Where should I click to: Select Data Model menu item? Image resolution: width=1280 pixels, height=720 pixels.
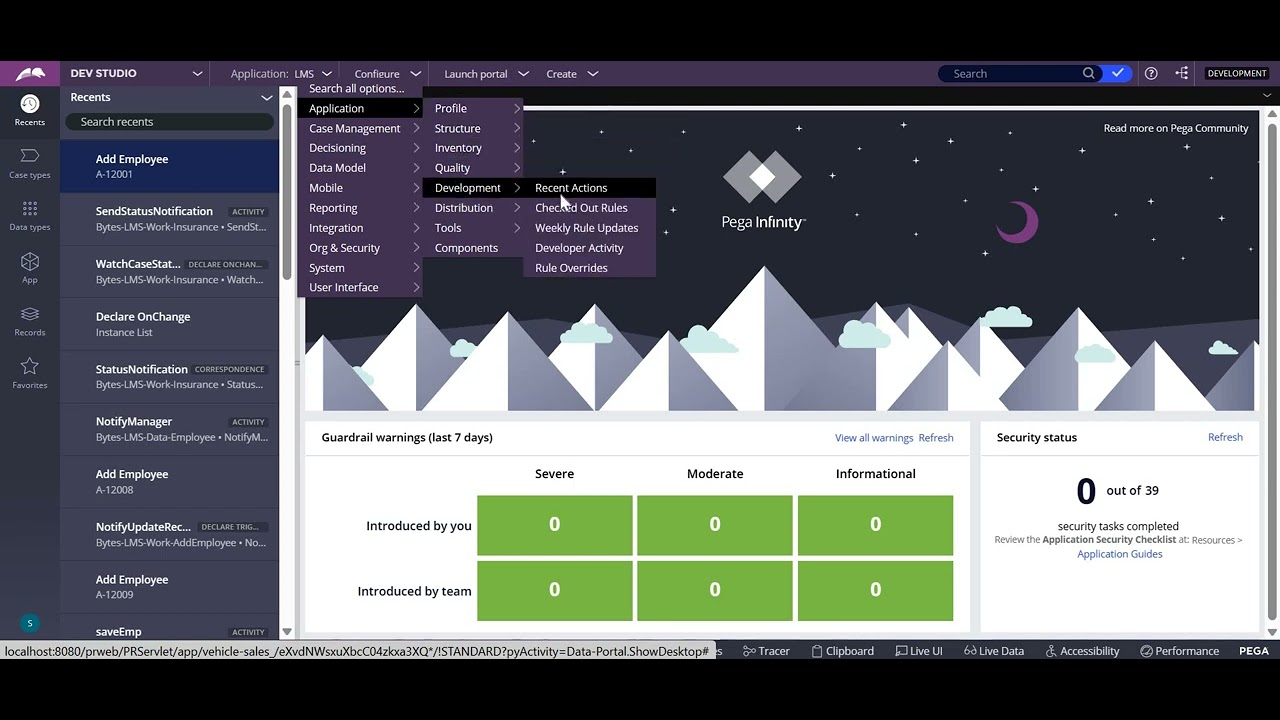pos(361,168)
